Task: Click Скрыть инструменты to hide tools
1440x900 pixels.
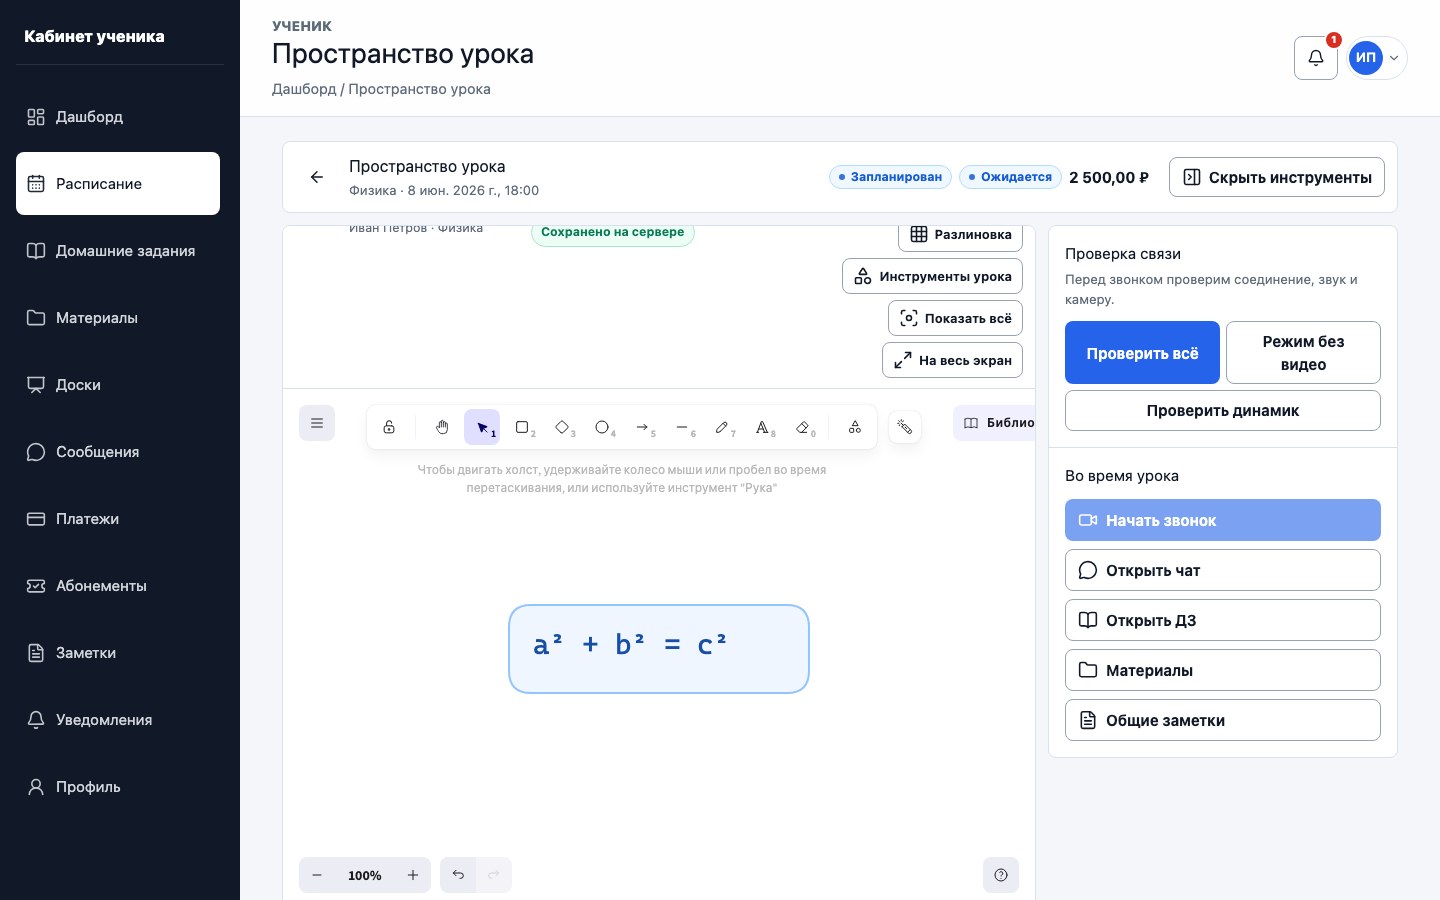Action: [1277, 177]
